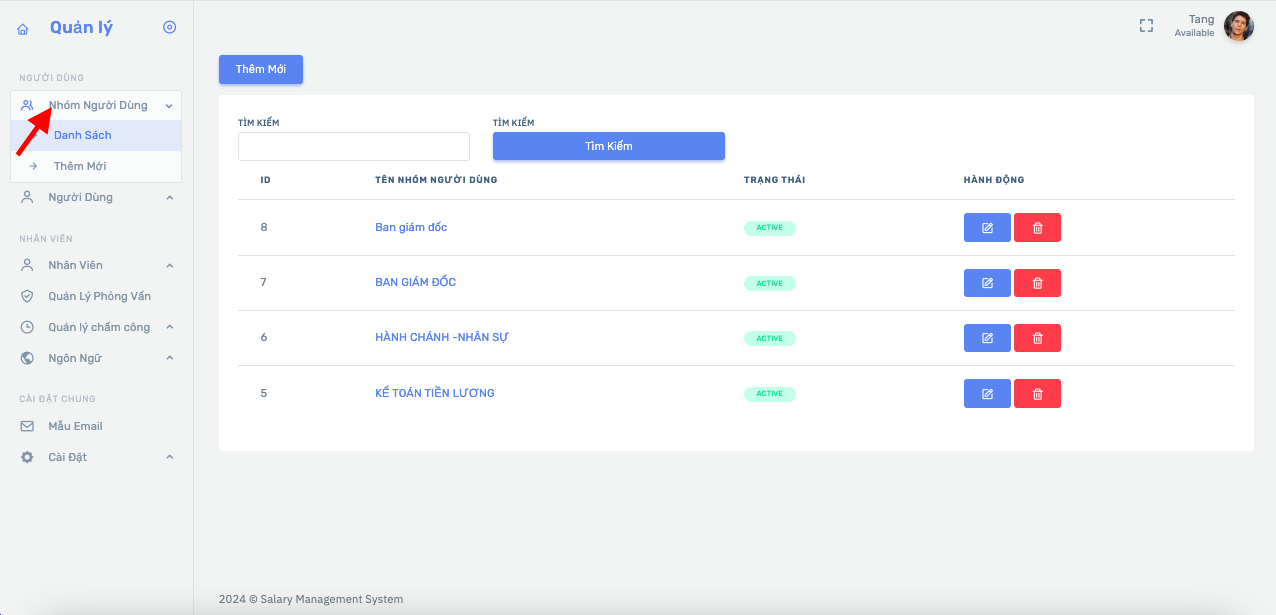This screenshot has width=1276, height=615.
Task: Expand the Cài Đặt settings submenu
Action: click(169, 458)
